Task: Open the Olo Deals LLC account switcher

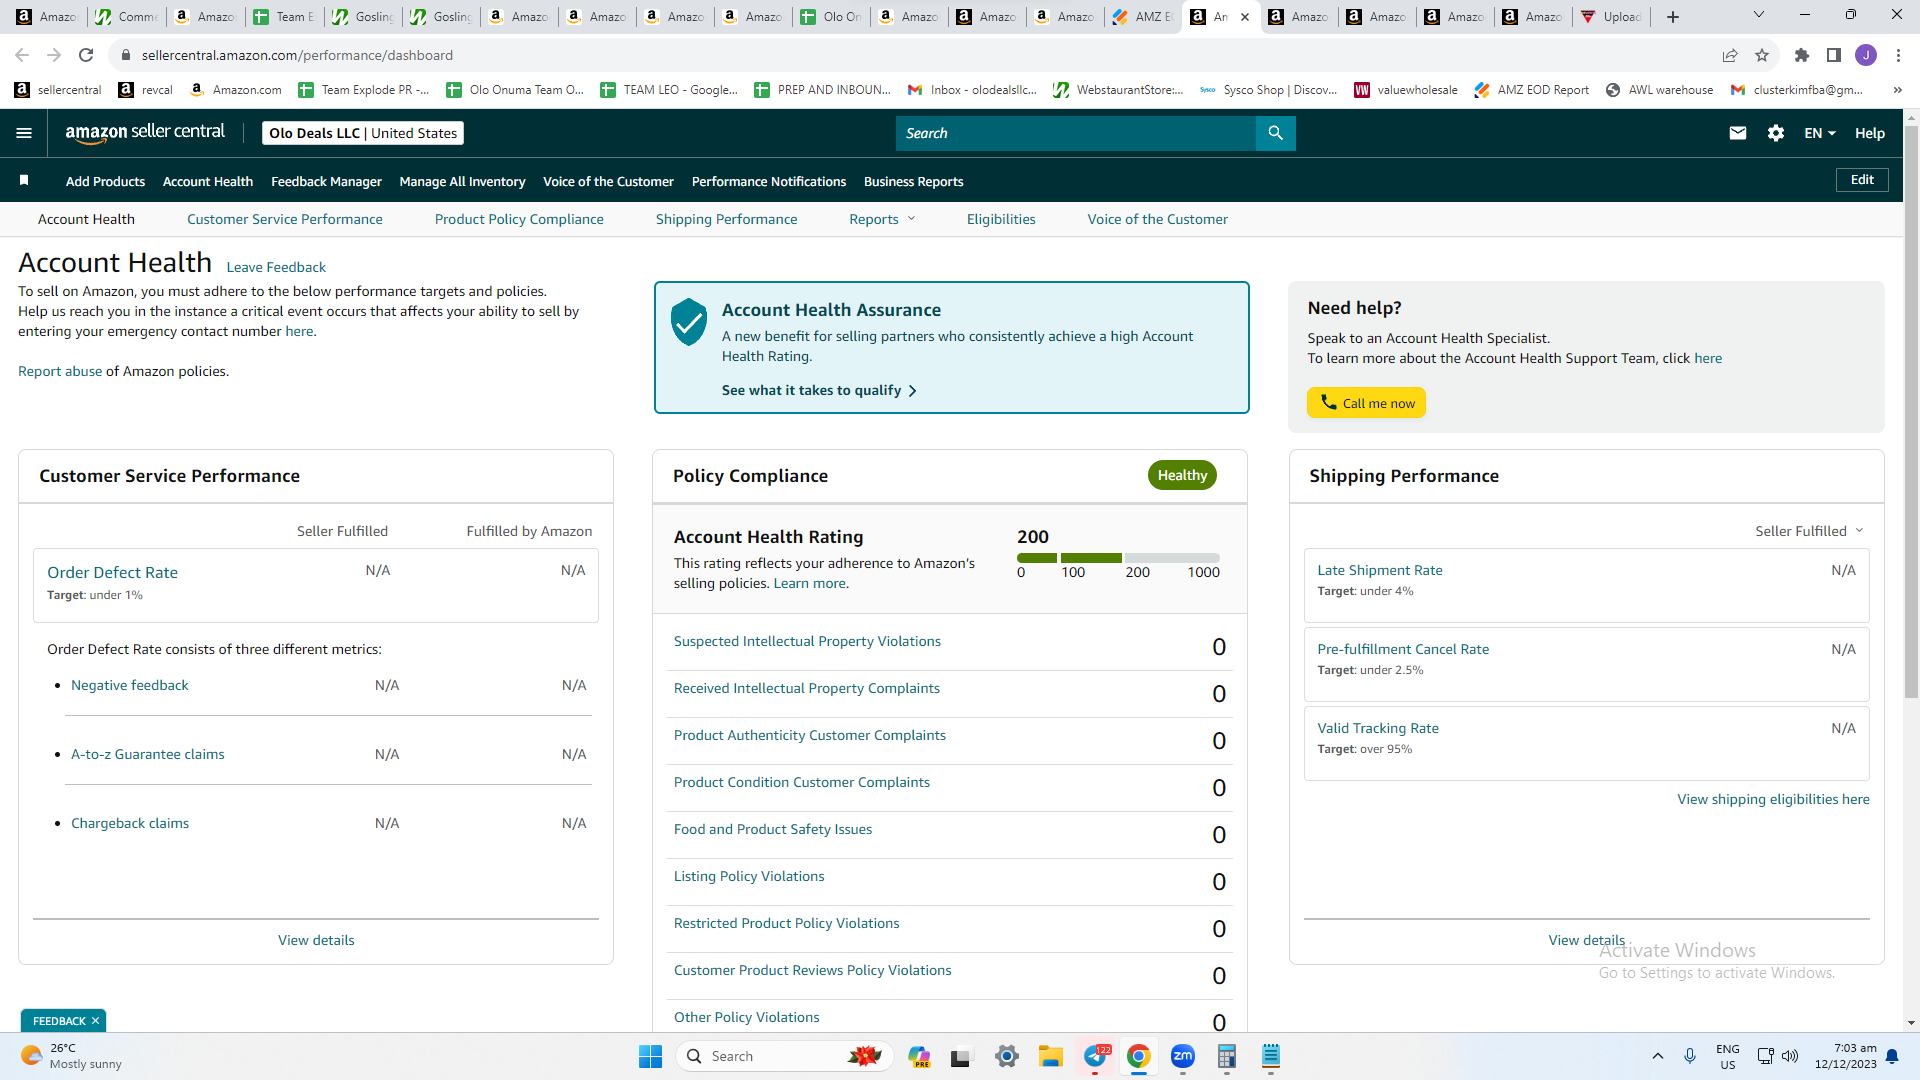Action: pyautogui.click(x=363, y=133)
